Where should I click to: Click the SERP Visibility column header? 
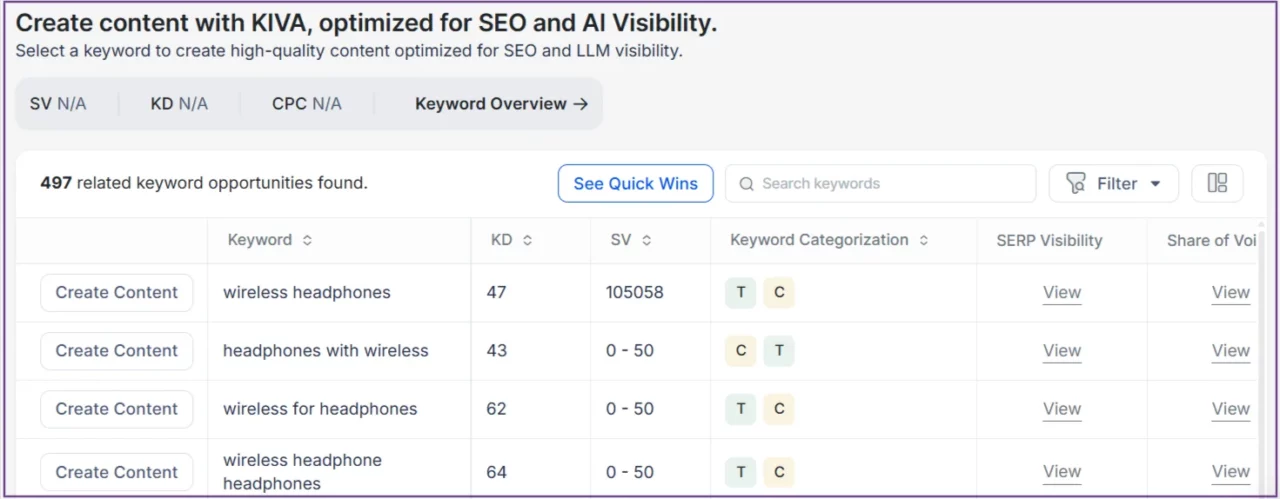point(1049,240)
